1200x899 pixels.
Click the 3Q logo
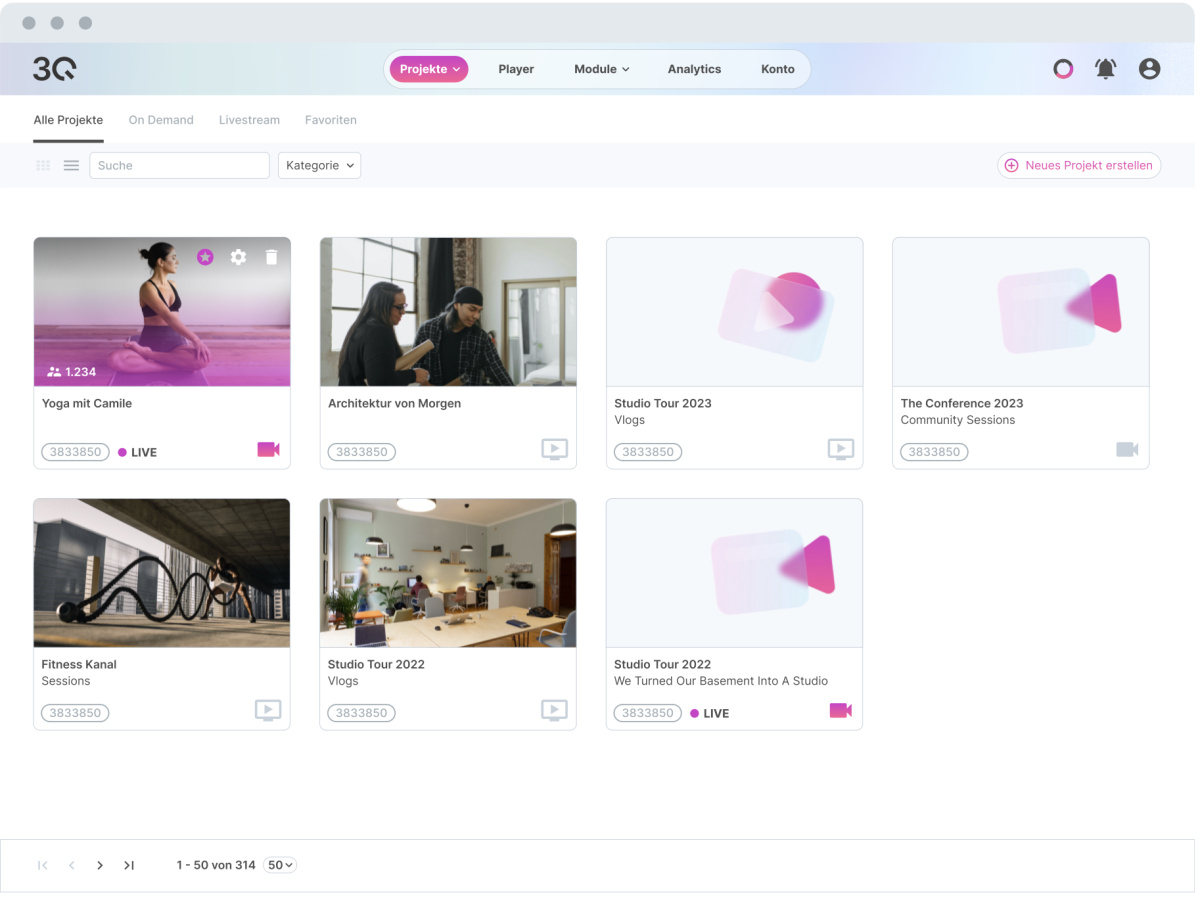[x=54, y=69]
